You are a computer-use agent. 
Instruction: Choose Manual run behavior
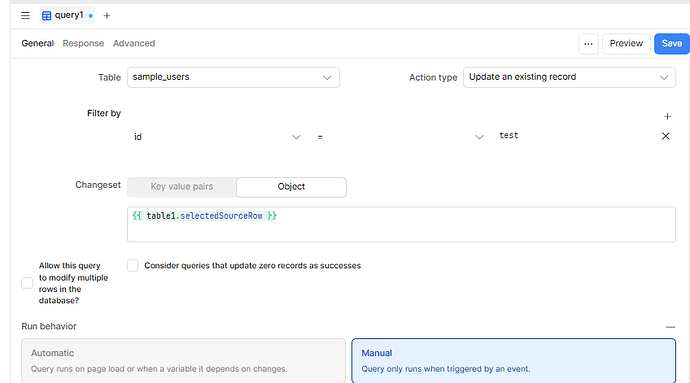pyautogui.click(x=514, y=361)
